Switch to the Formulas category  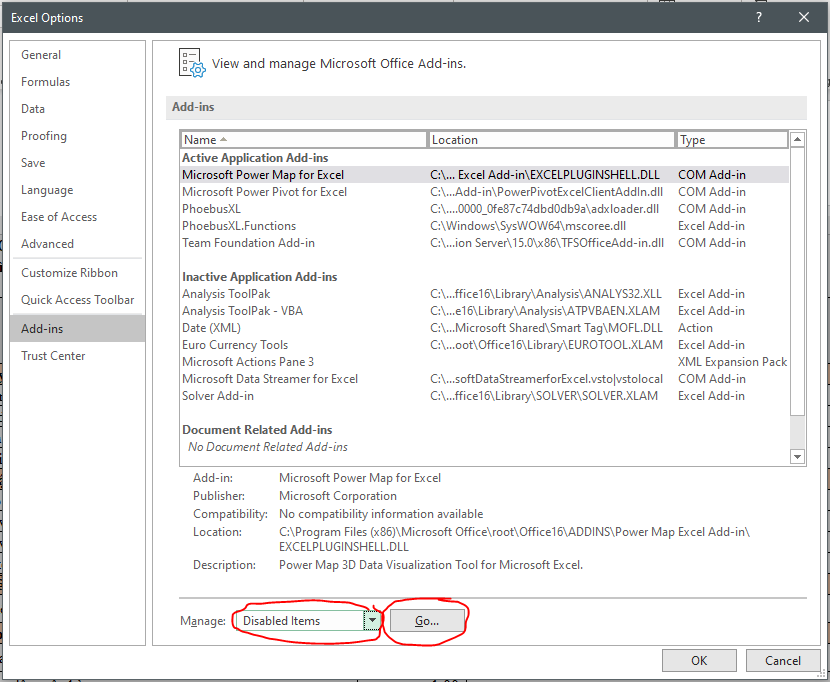(x=45, y=82)
